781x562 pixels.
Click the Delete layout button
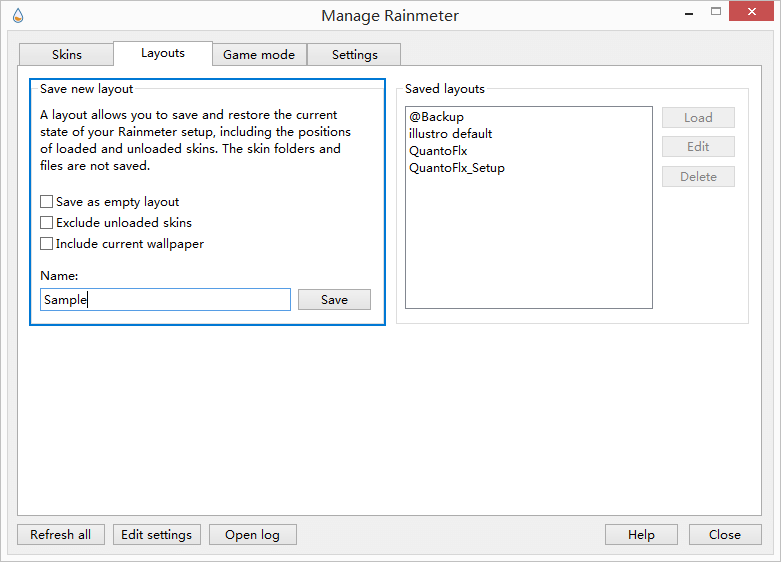[x=698, y=176]
